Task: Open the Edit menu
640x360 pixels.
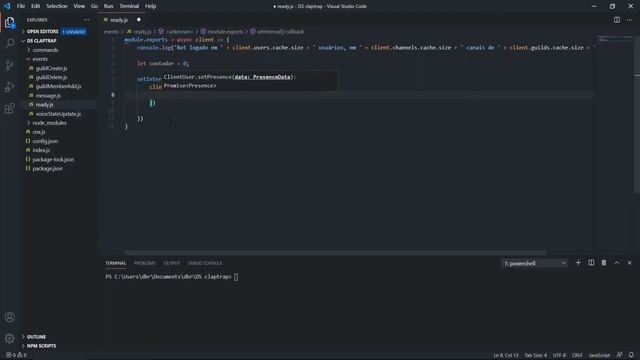Action: click(x=36, y=6)
